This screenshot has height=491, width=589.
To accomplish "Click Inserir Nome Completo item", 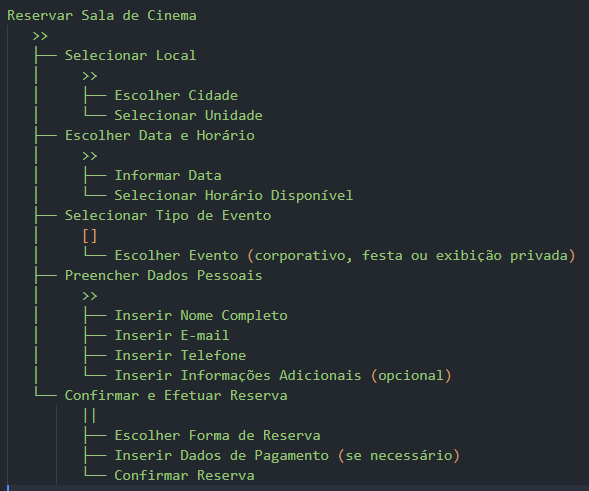I will click(x=201, y=316).
